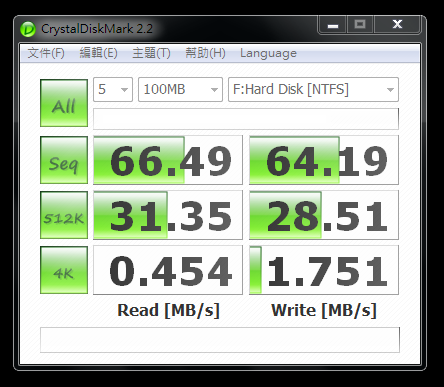Select the 512K write result 28.51
444x387 pixels.
(x=324, y=215)
